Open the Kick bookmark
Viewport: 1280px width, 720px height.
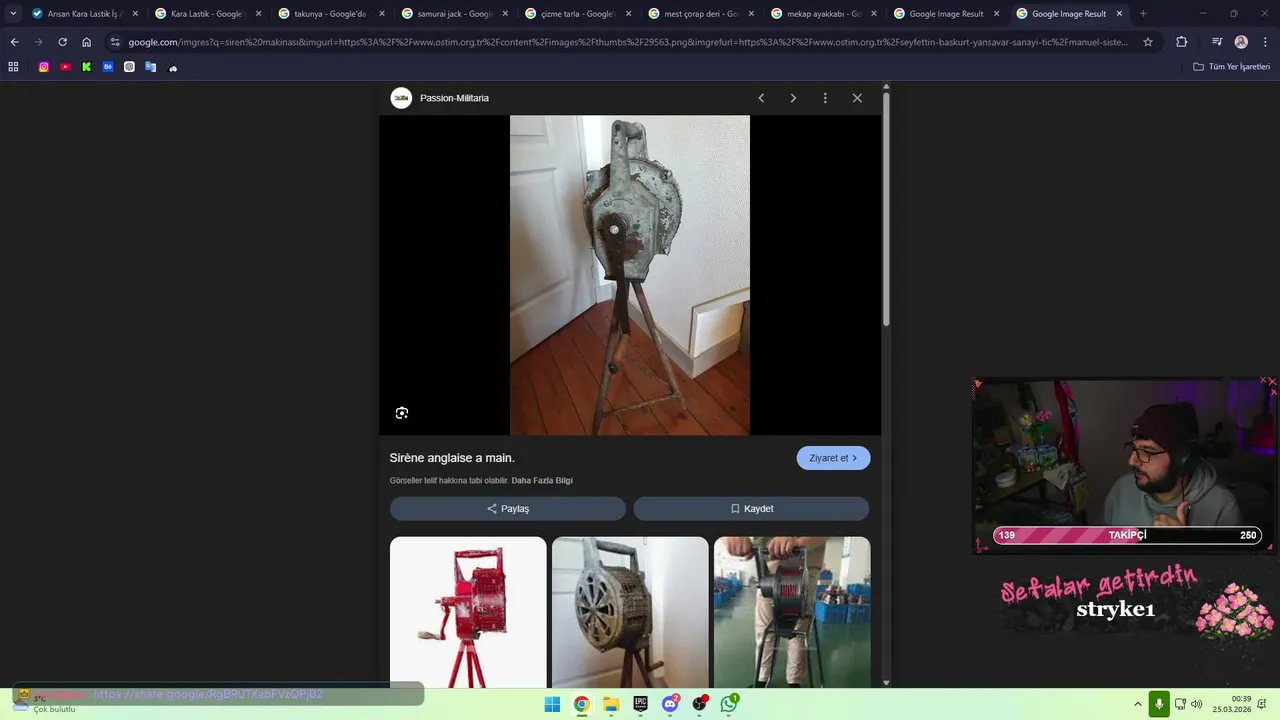click(x=86, y=67)
